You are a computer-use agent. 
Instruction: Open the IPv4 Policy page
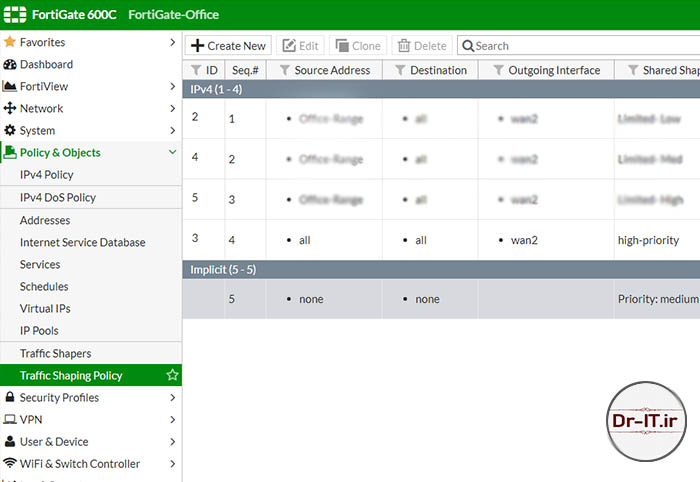[46, 175]
